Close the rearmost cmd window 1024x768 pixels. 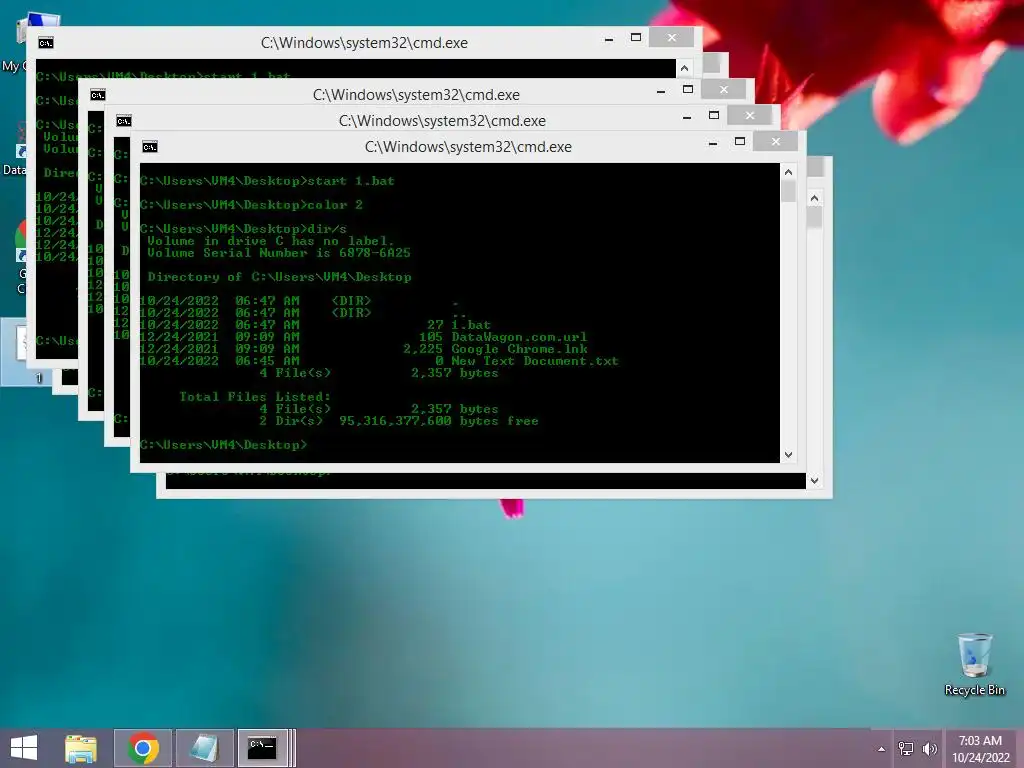pyautogui.click(x=671, y=37)
